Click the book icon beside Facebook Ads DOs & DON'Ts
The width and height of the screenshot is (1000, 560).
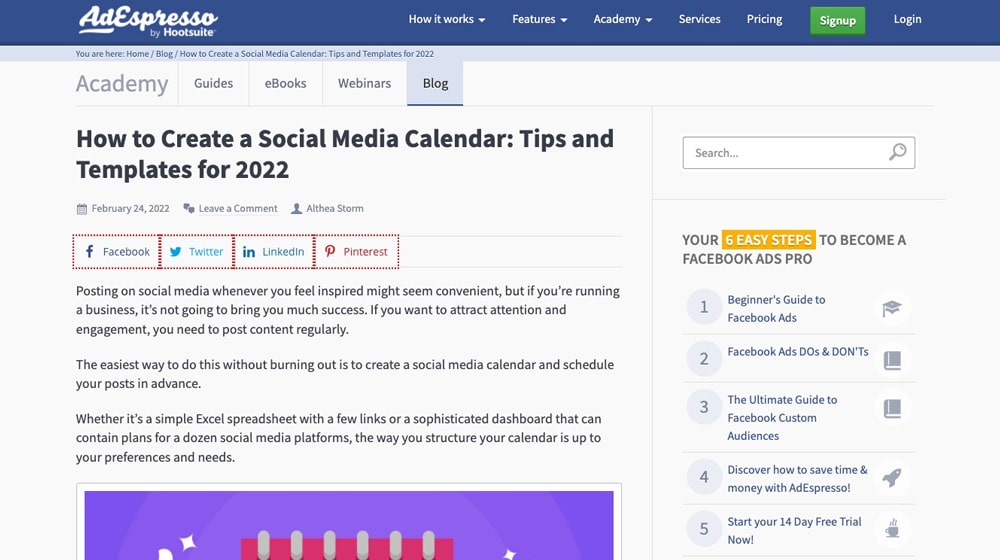(x=892, y=360)
